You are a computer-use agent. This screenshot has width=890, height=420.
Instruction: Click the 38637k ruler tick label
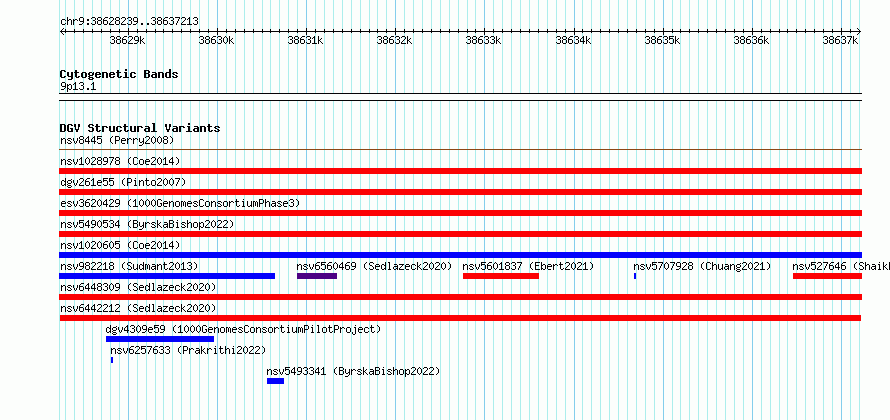point(841,40)
